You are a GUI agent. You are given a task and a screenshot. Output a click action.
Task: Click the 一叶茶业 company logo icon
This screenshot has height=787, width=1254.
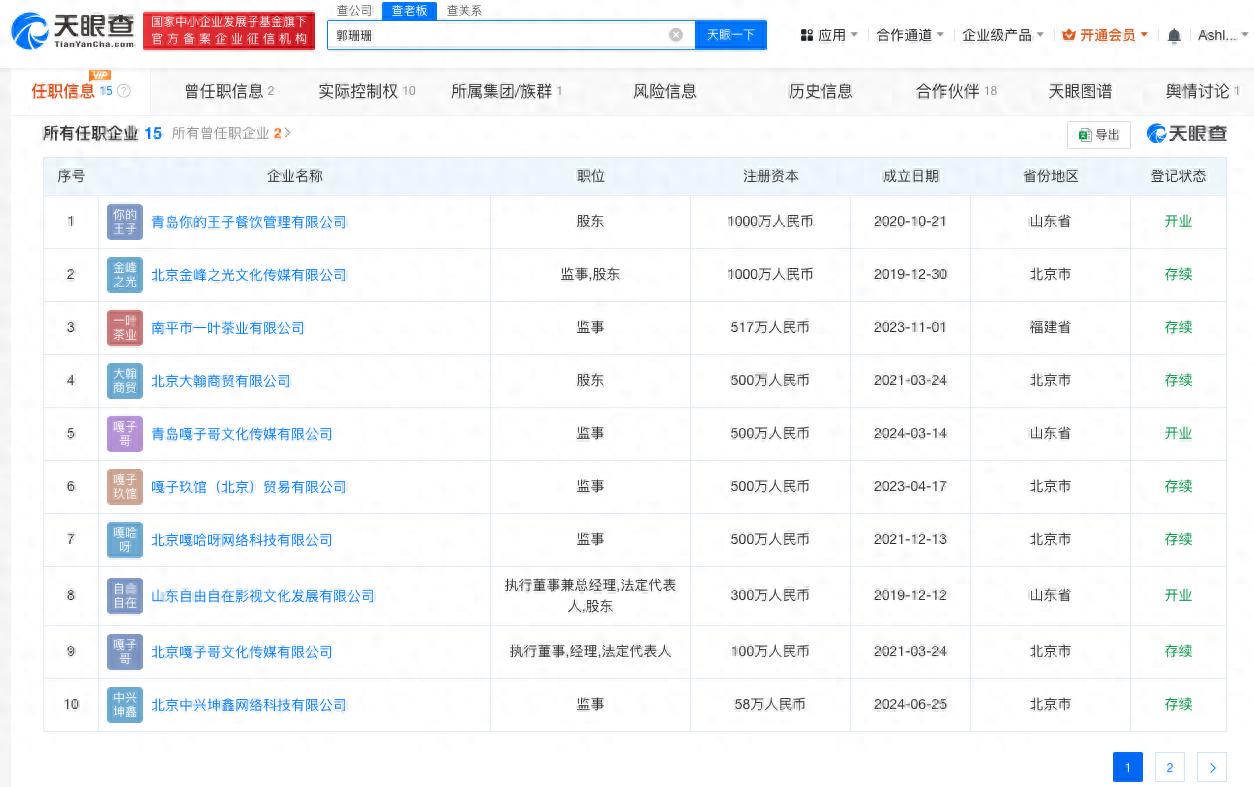pos(125,328)
